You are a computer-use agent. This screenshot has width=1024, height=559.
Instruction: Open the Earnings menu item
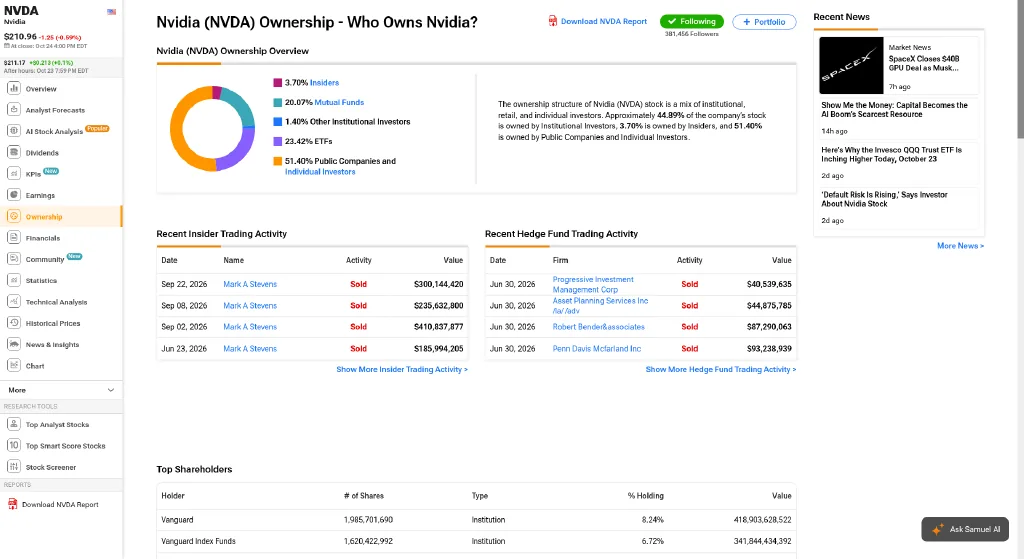click(40, 195)
